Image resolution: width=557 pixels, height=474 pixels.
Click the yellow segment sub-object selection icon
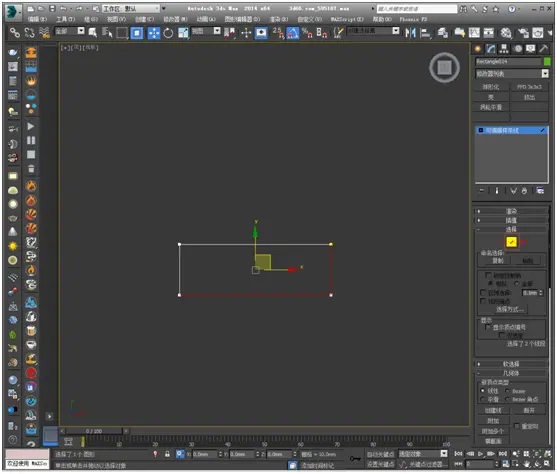pyautogui.click(x=511, y=242)
